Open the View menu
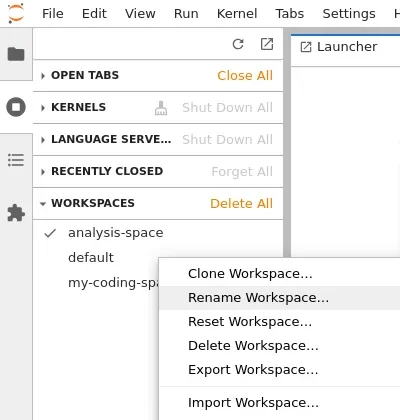The image size is (400, 420). (x=140, y=14)
